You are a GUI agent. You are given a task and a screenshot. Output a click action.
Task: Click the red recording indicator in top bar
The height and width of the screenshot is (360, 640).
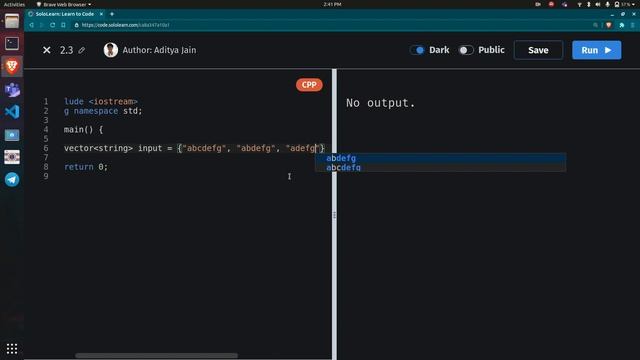[551, 4]
